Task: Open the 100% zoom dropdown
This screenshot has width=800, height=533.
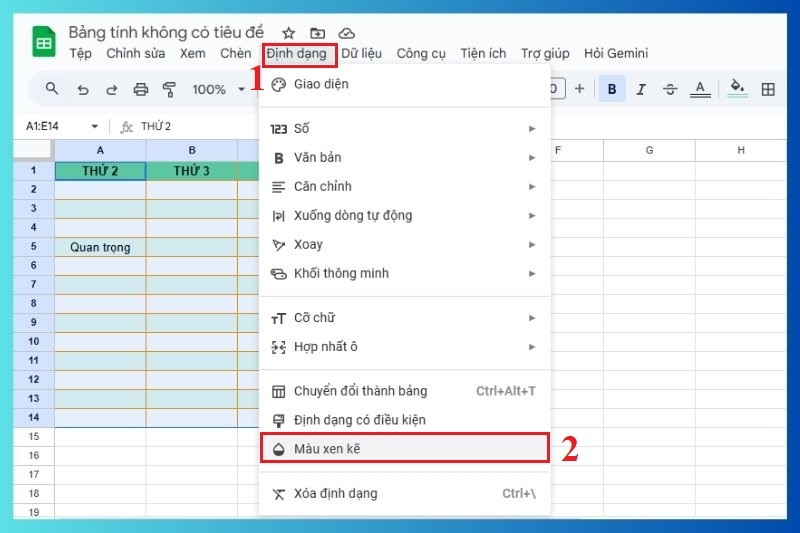Action: click(x=218, y=90)
